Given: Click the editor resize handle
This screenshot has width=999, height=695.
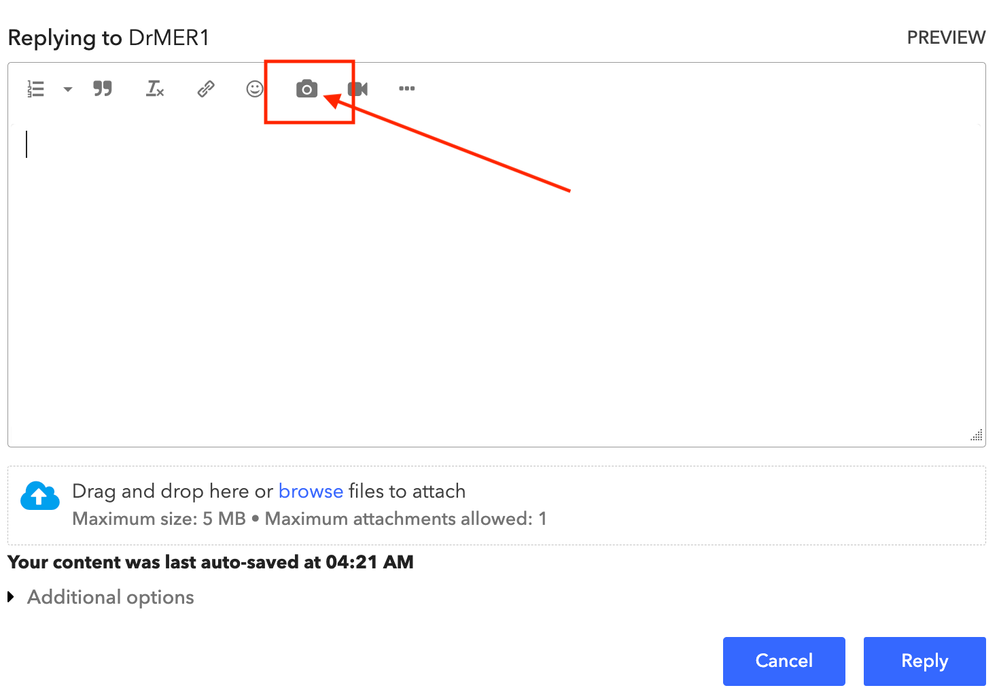Looking at the screenshot, I should click(x=977, y=436).
